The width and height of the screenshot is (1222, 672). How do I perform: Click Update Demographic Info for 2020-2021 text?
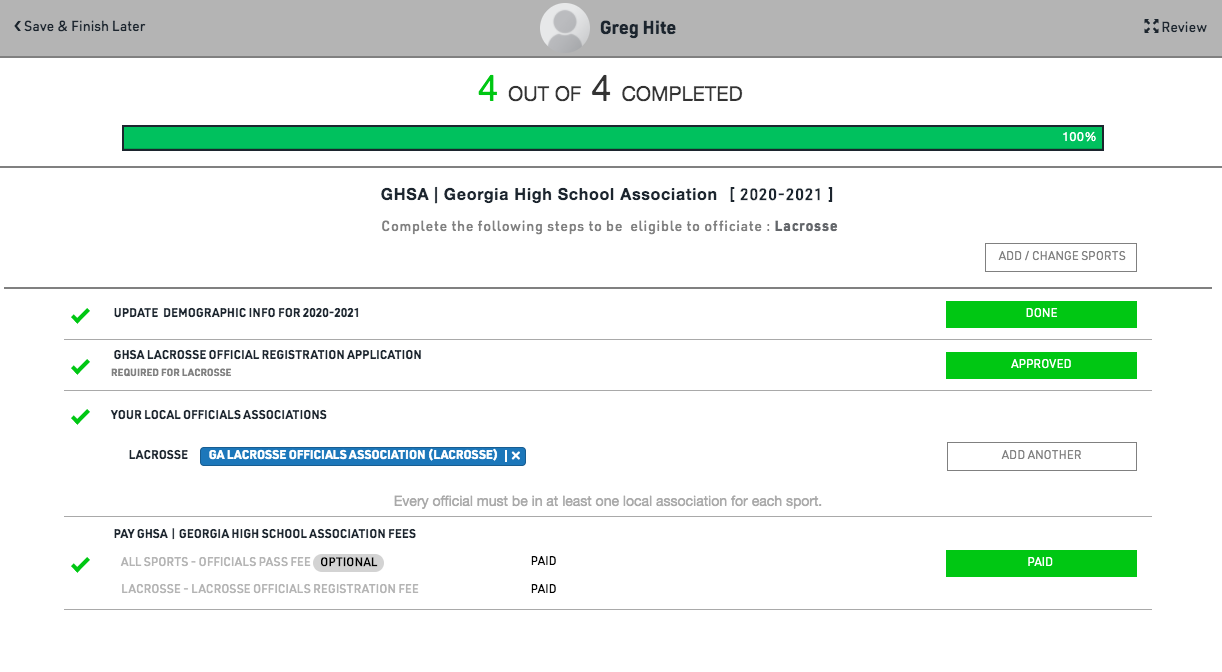pyautogui.click(x=237, y=313)
